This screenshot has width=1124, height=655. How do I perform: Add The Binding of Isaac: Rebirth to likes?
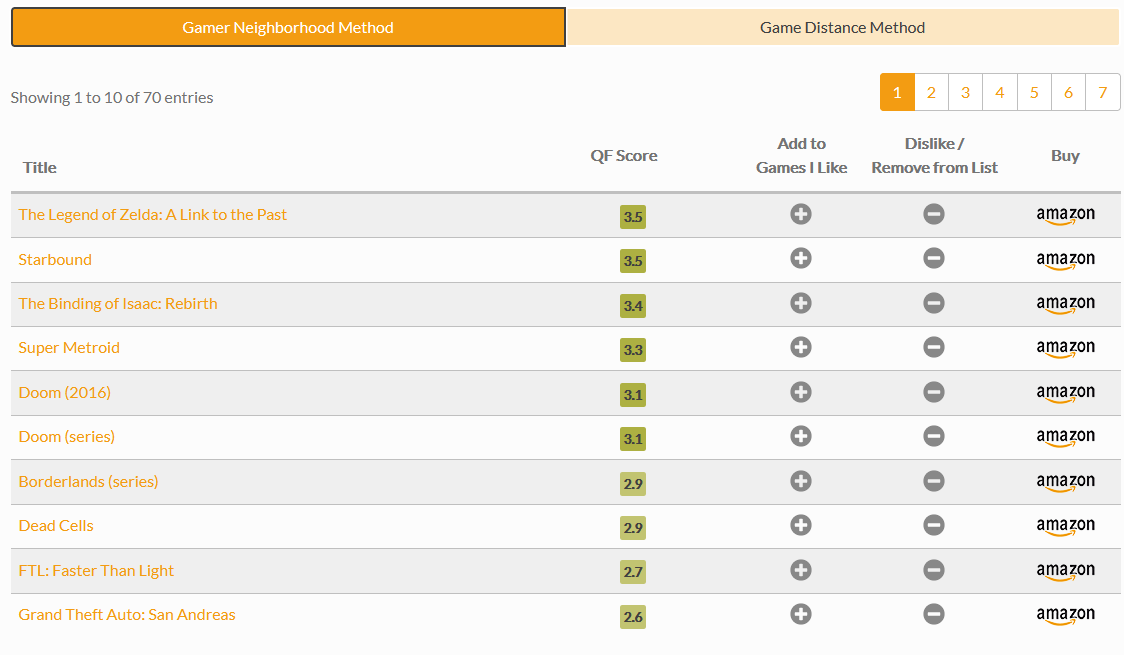pos(800,303)
